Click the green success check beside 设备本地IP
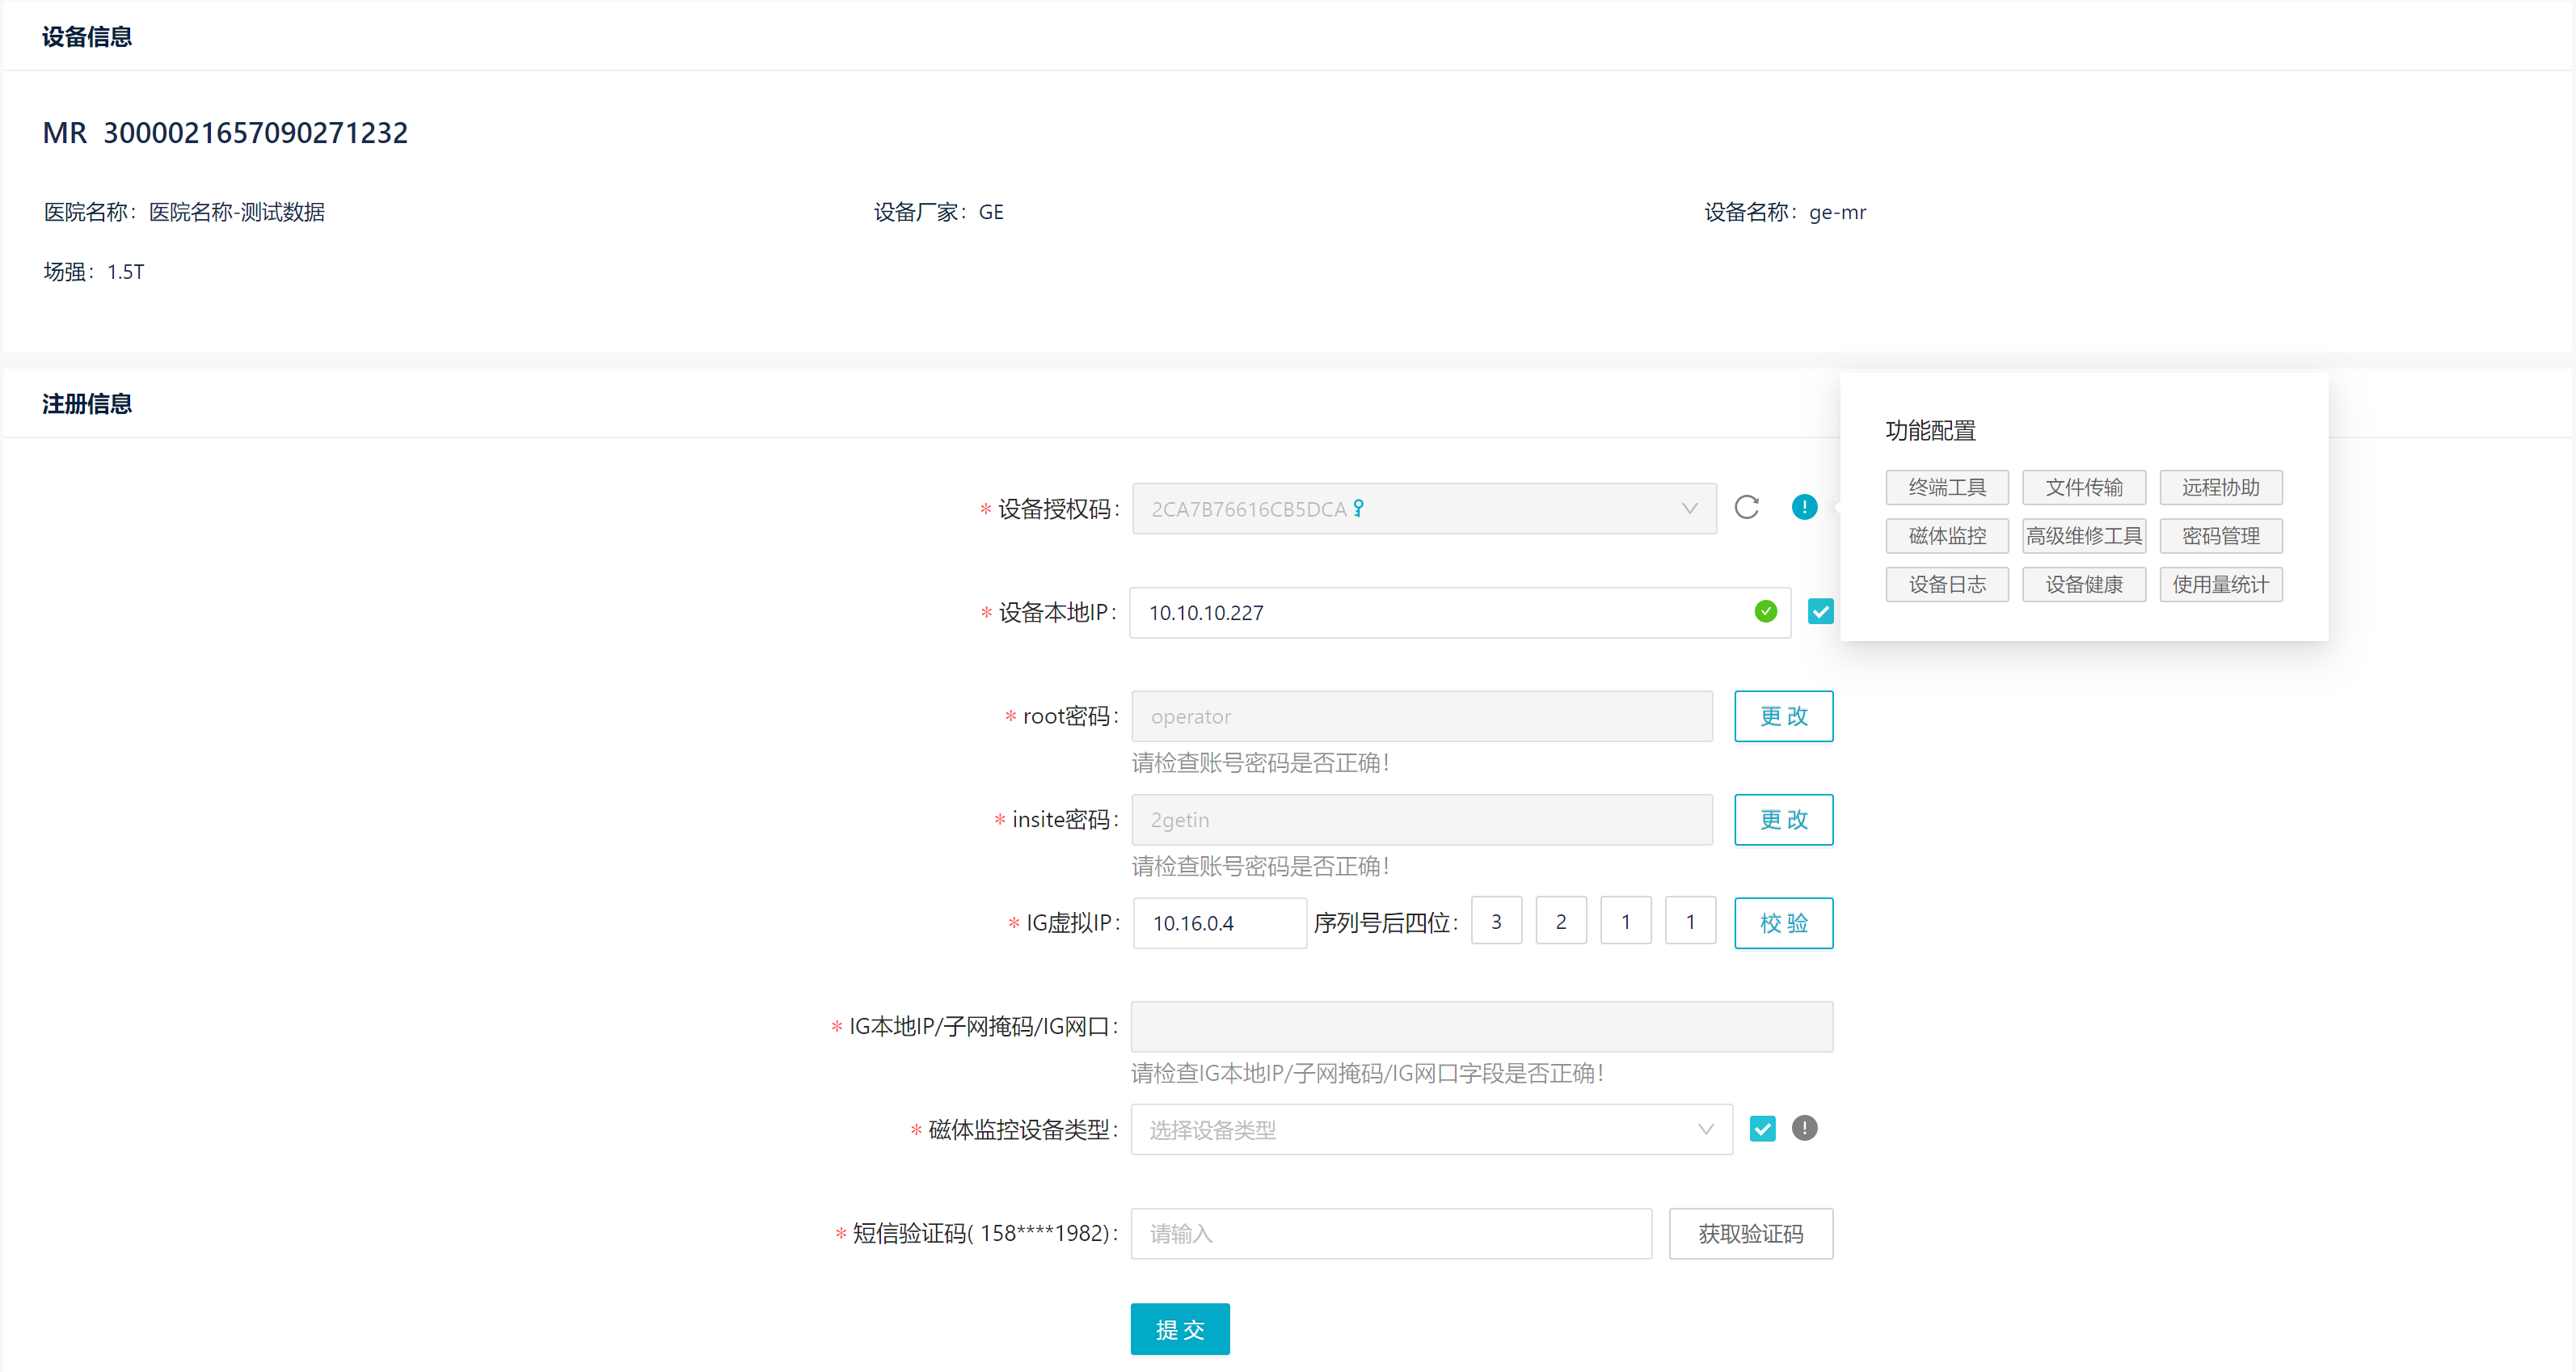This screenshot has width=2576, height=1372. click(x=1765, y=612)
